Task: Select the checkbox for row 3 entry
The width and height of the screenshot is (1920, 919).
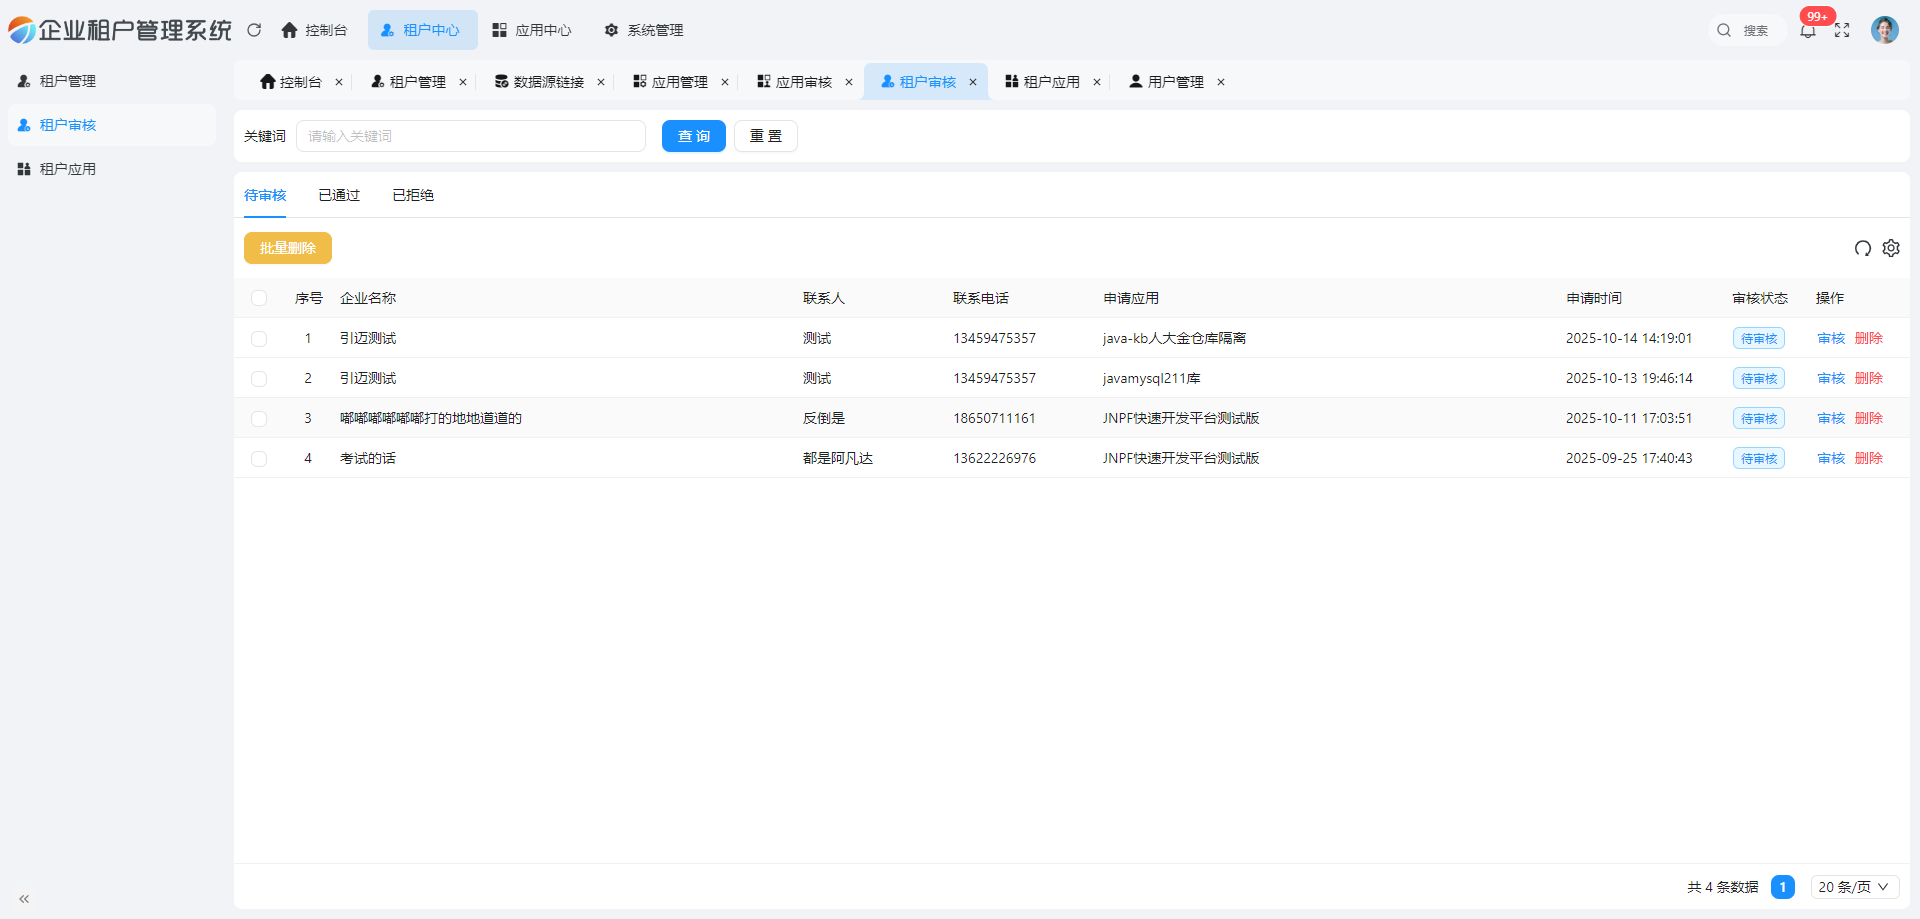Action: point(259,419)
